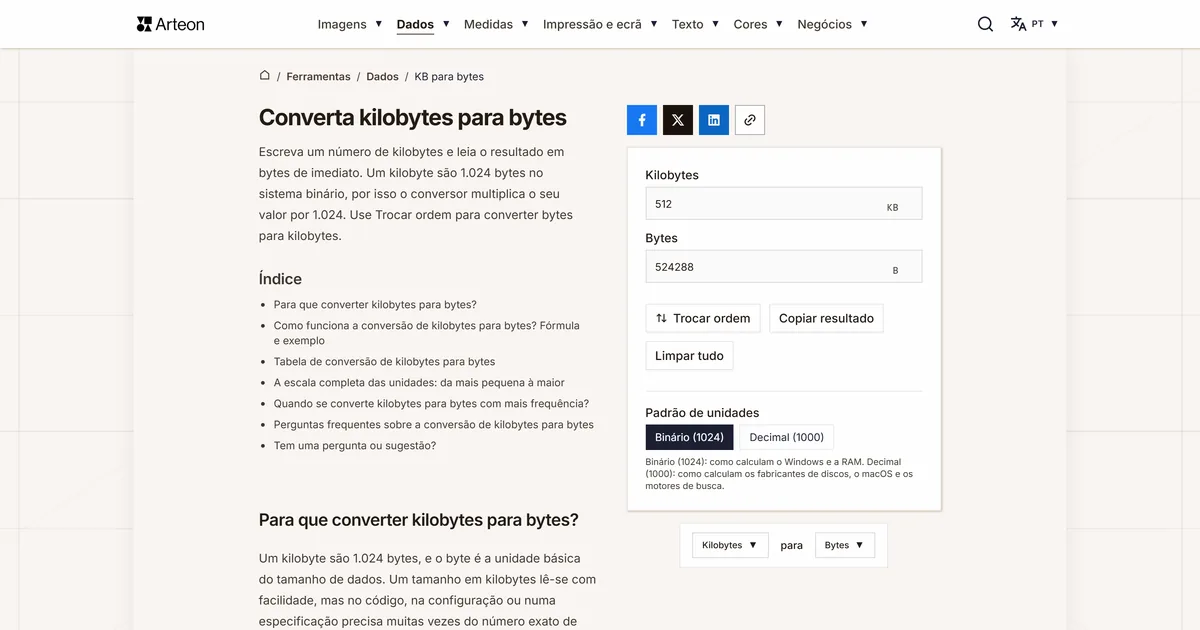Click the KB para bytes breadcrumb text

[x=449, y=76]
